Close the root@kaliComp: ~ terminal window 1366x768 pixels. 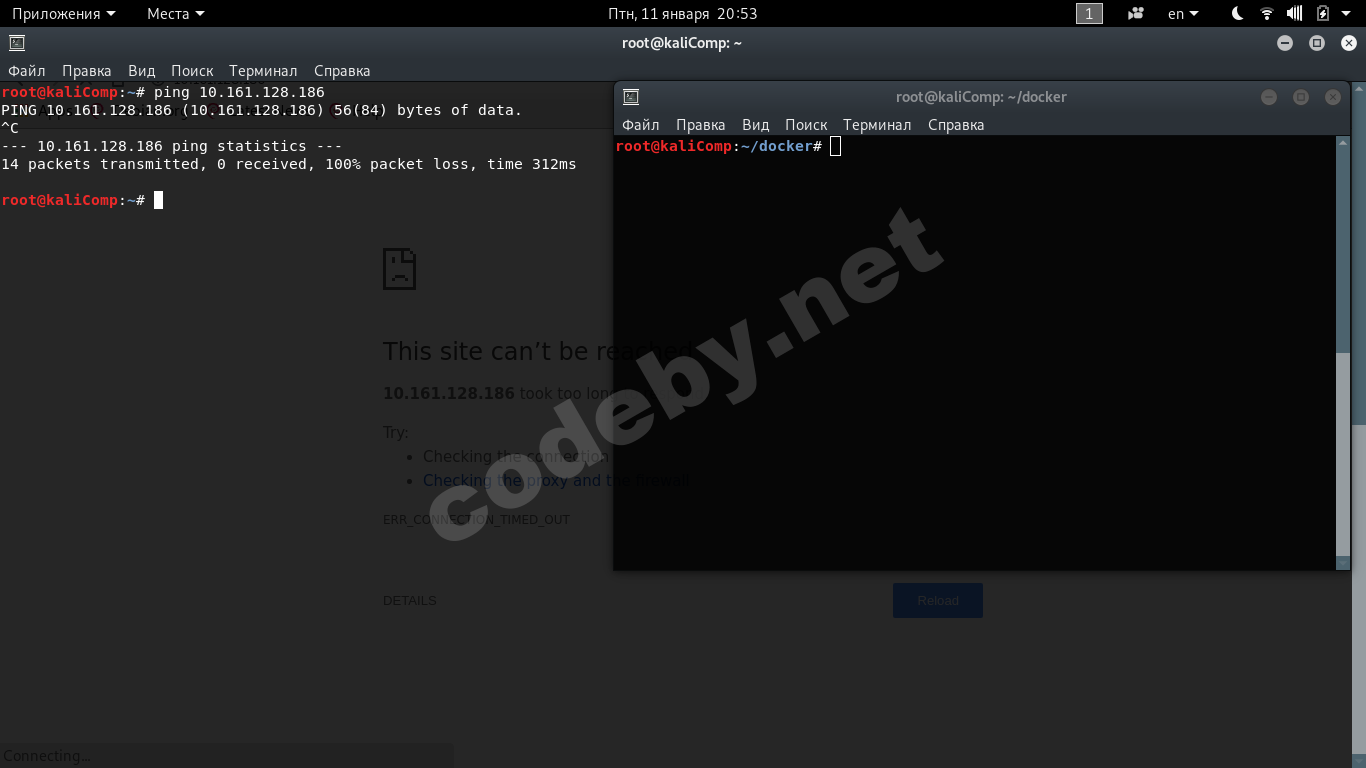point(1349,43)
